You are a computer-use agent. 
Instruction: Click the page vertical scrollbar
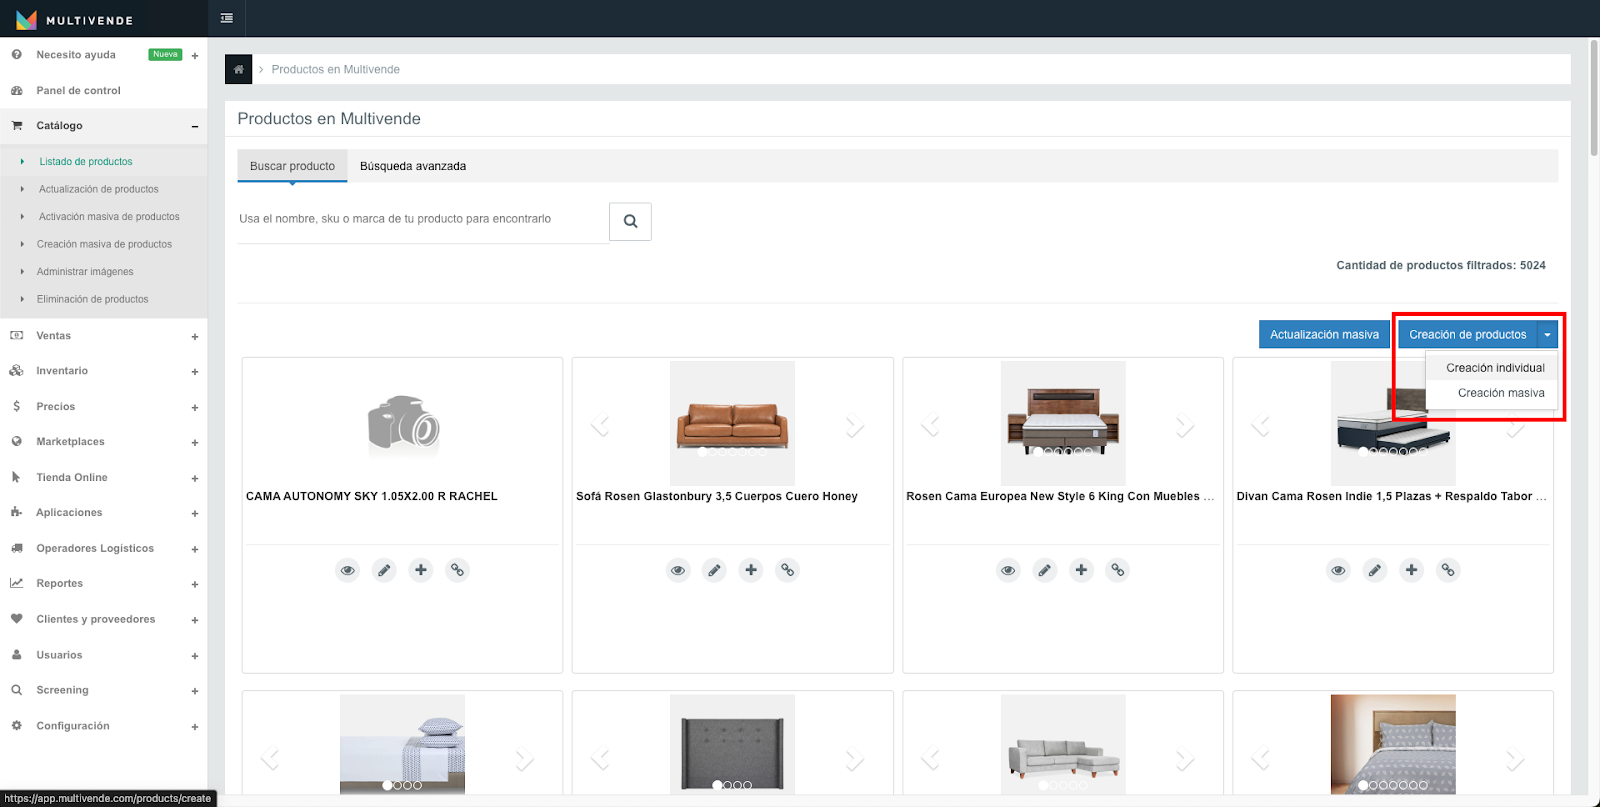point(1594,100)
